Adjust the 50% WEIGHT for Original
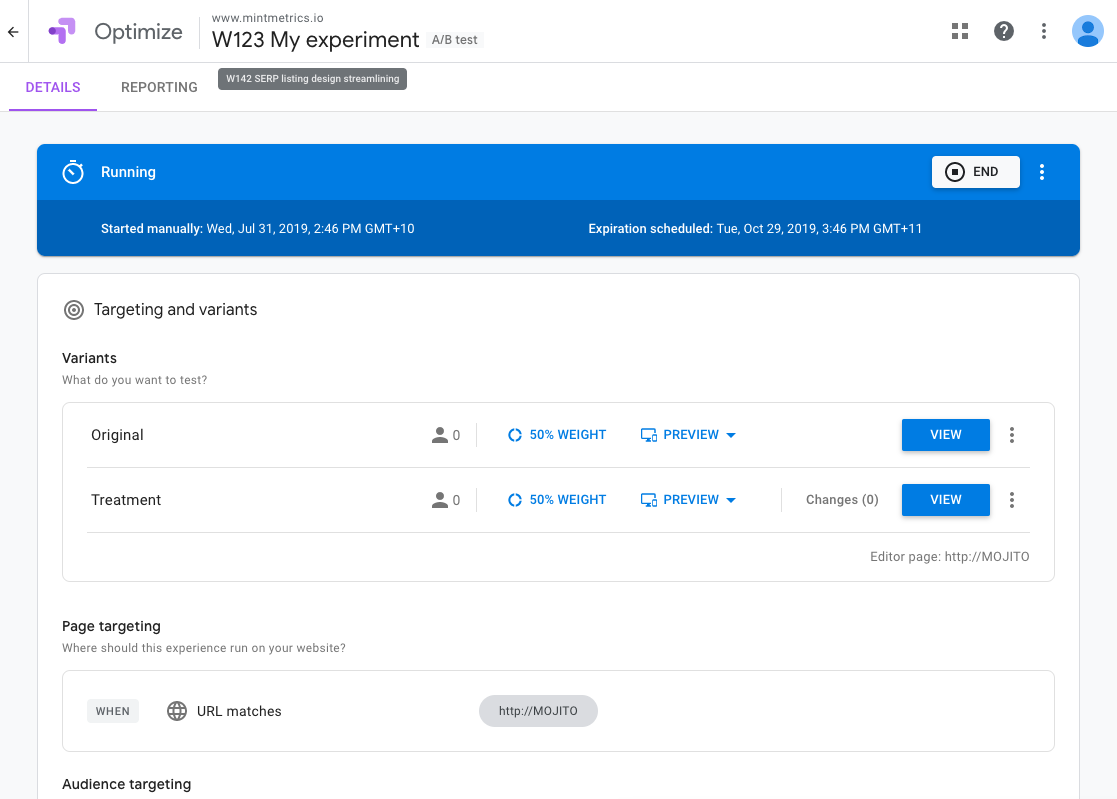This screenshot has width=1117, height=799. (x=556, y=434)
